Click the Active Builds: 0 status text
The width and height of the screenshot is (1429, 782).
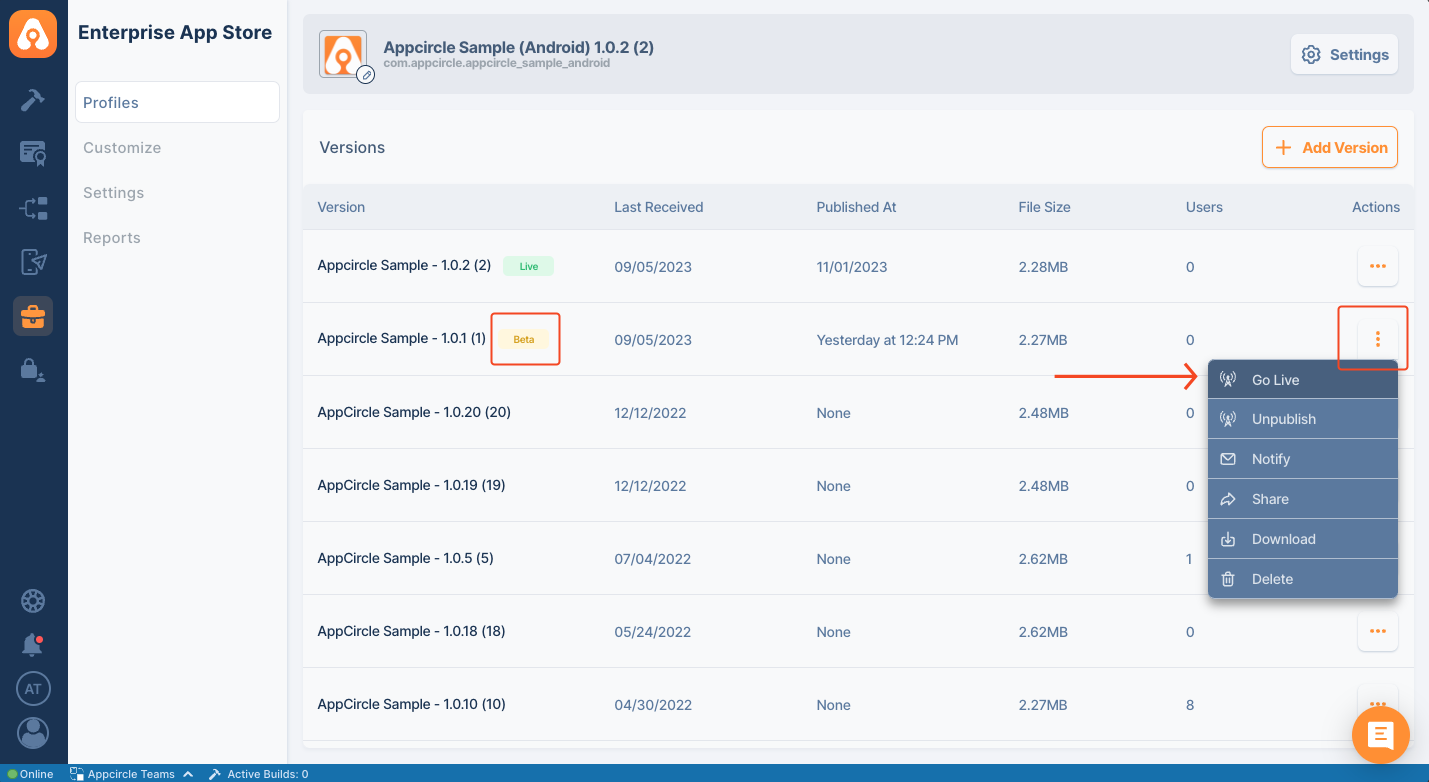point(267,774)
